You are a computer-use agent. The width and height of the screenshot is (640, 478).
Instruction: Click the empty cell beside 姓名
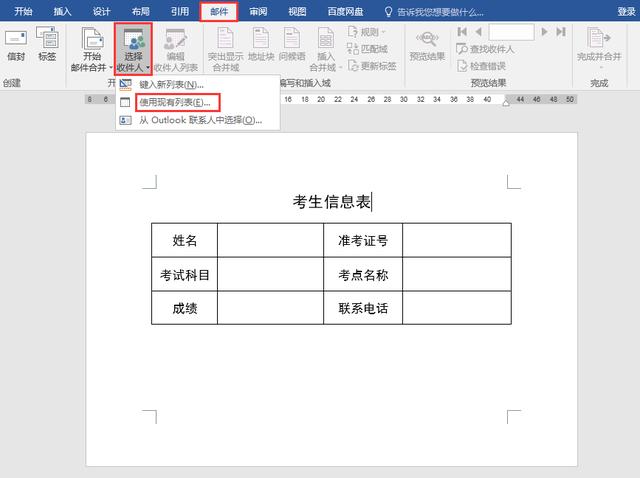270,240
